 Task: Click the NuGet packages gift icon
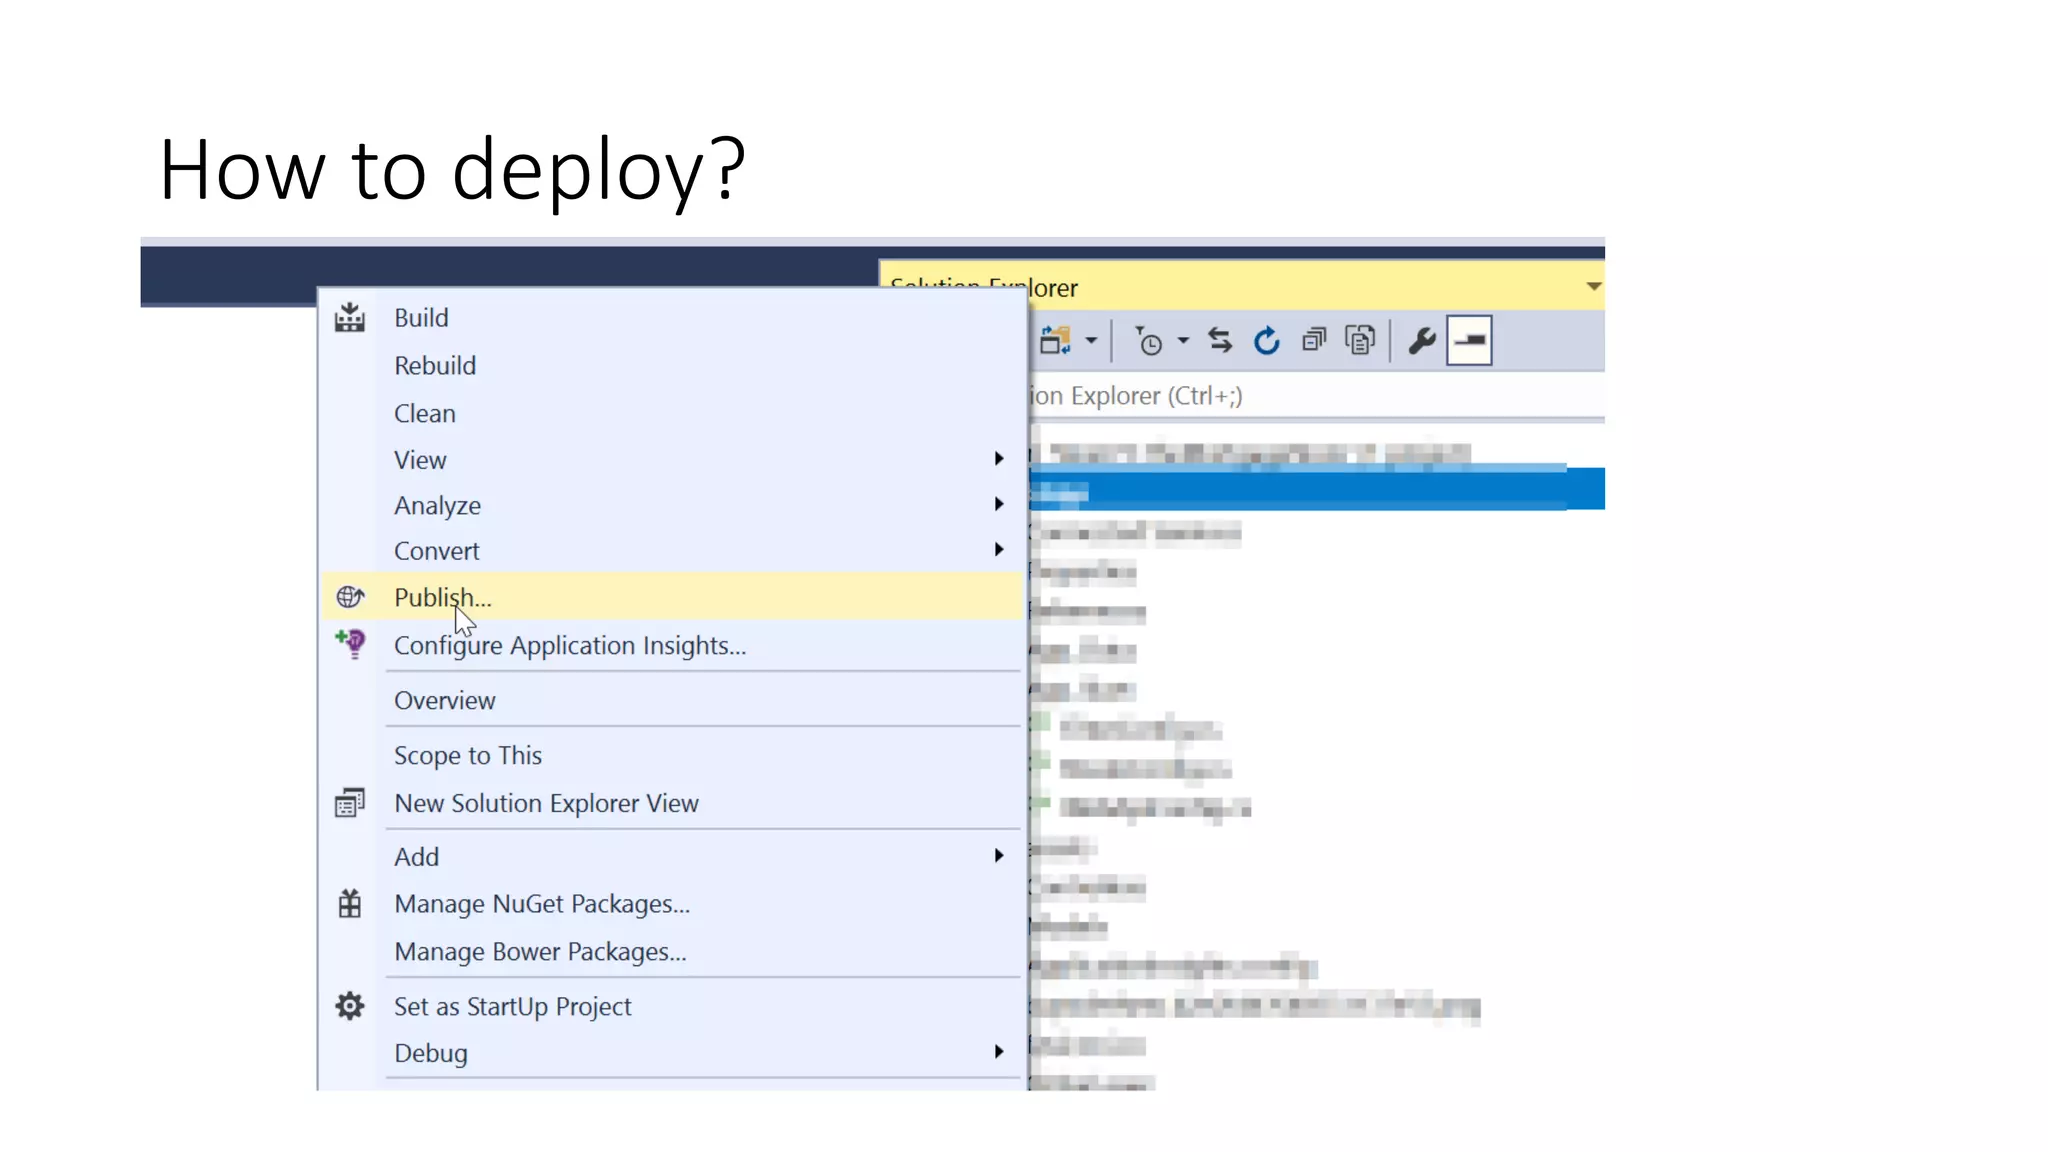349,904
